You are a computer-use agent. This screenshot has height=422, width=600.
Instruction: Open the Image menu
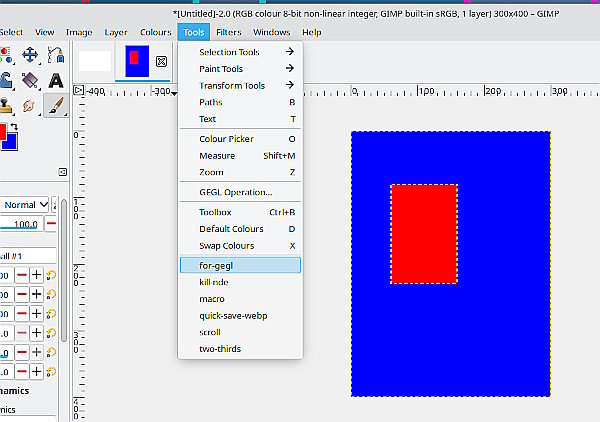point(79,32)
